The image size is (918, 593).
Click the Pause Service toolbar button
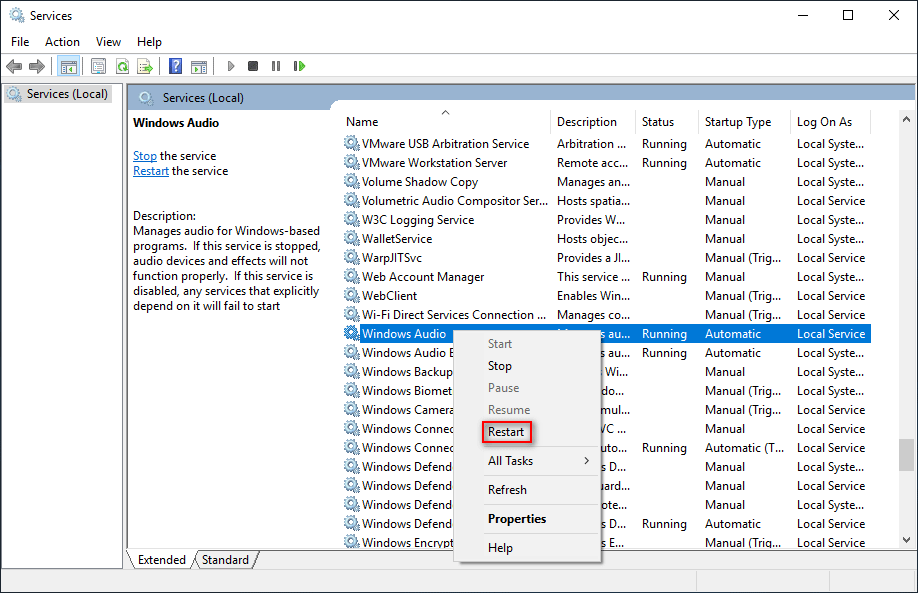(x=276, y=66)
